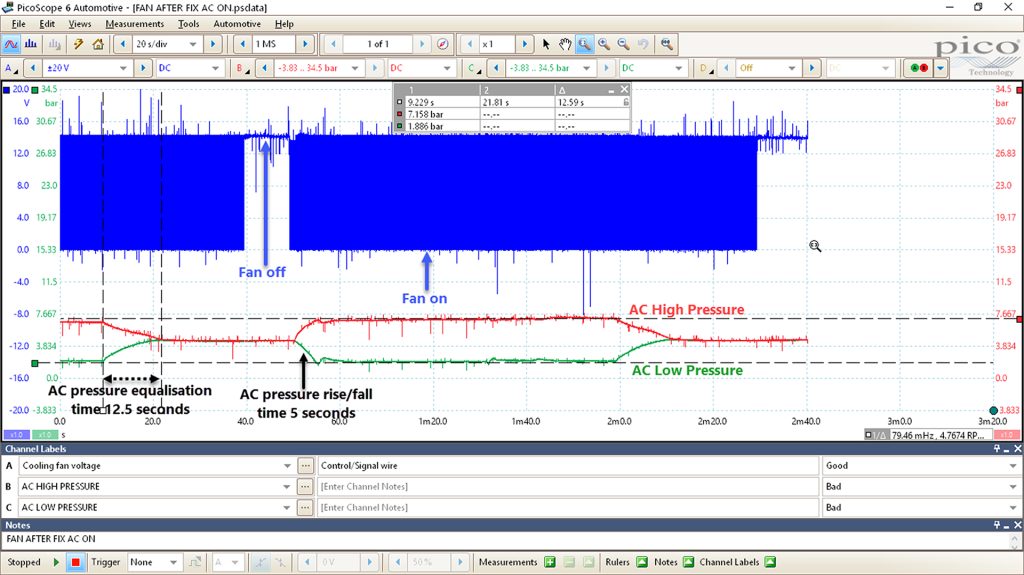The width and height of the screenshot is (1024, 575).
Task: Click Zoom to full view icon
Action: point(667,44)
